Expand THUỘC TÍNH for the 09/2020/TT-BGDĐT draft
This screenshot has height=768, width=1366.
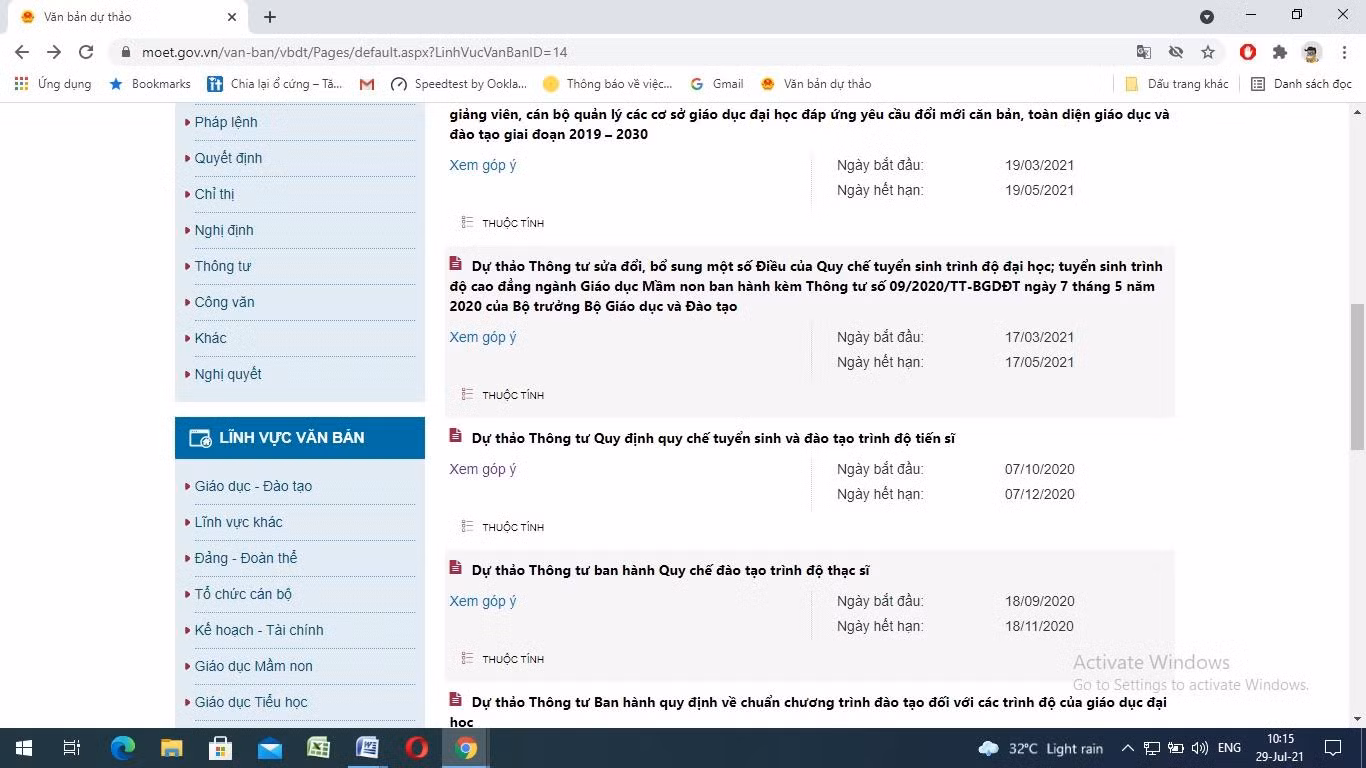pos(503,395)
